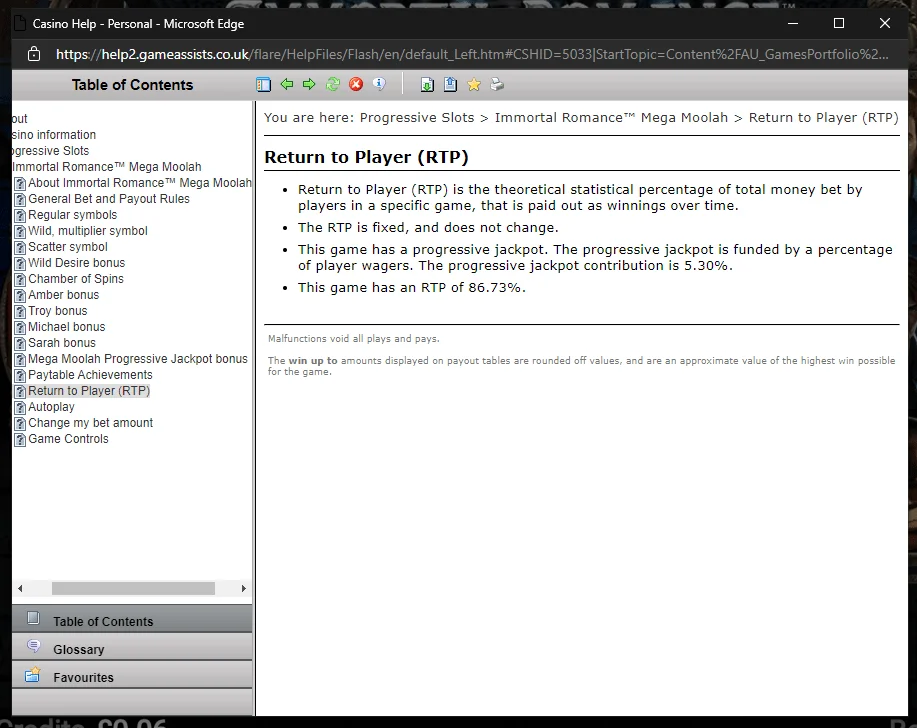Switch to the Table of Contents tab

click(132, 619)
